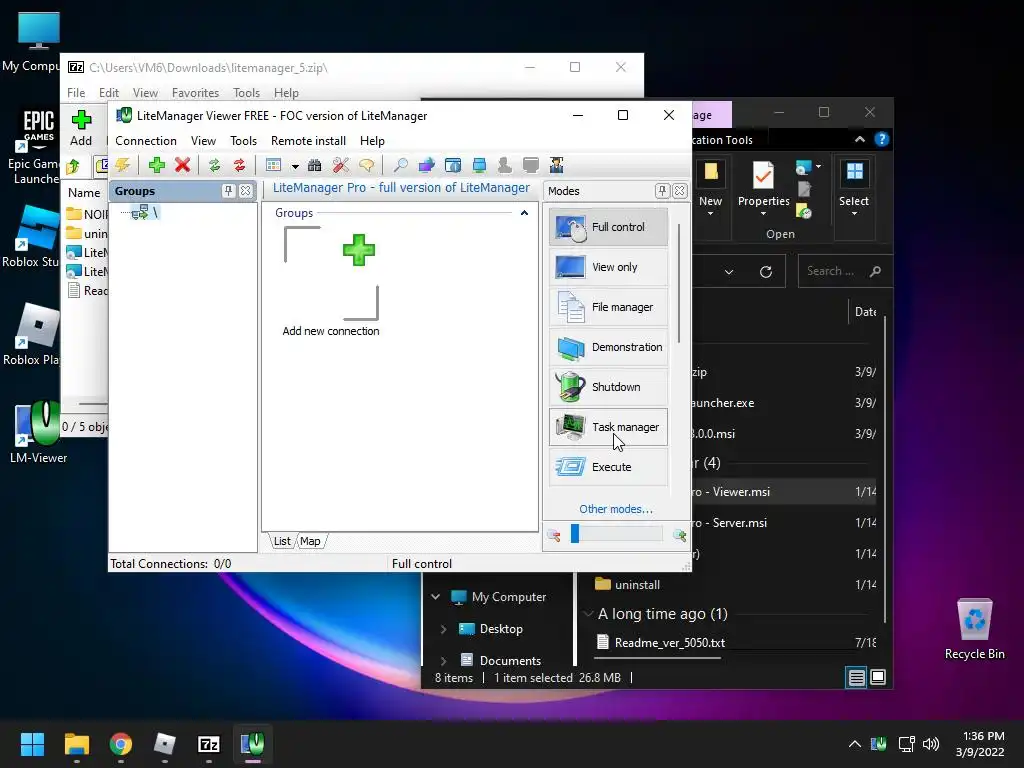Collapse the Groups section chevron

[524, 213]
